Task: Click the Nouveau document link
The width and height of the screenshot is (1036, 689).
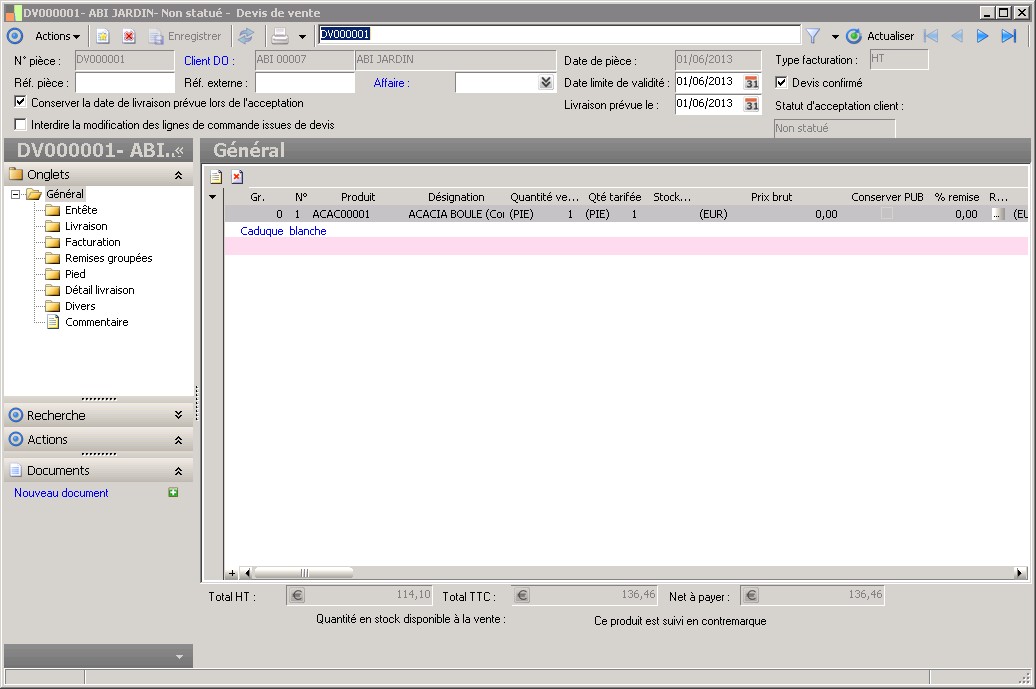Action: click(x=61, y=493)
